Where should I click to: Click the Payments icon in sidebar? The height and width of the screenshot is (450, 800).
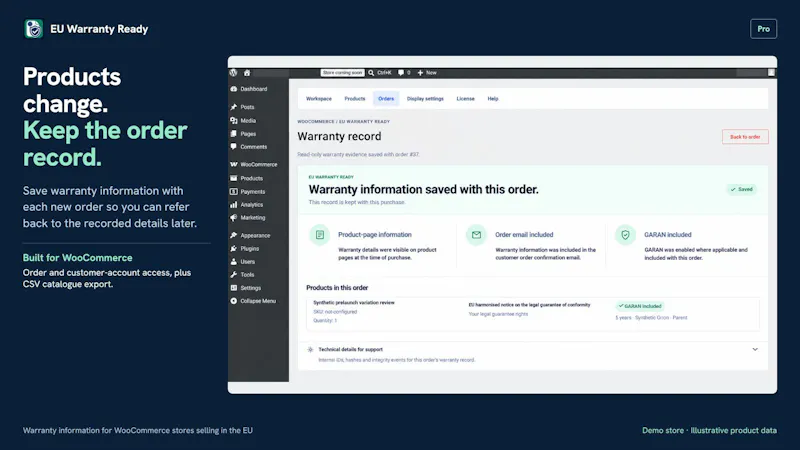click(234, 191)
